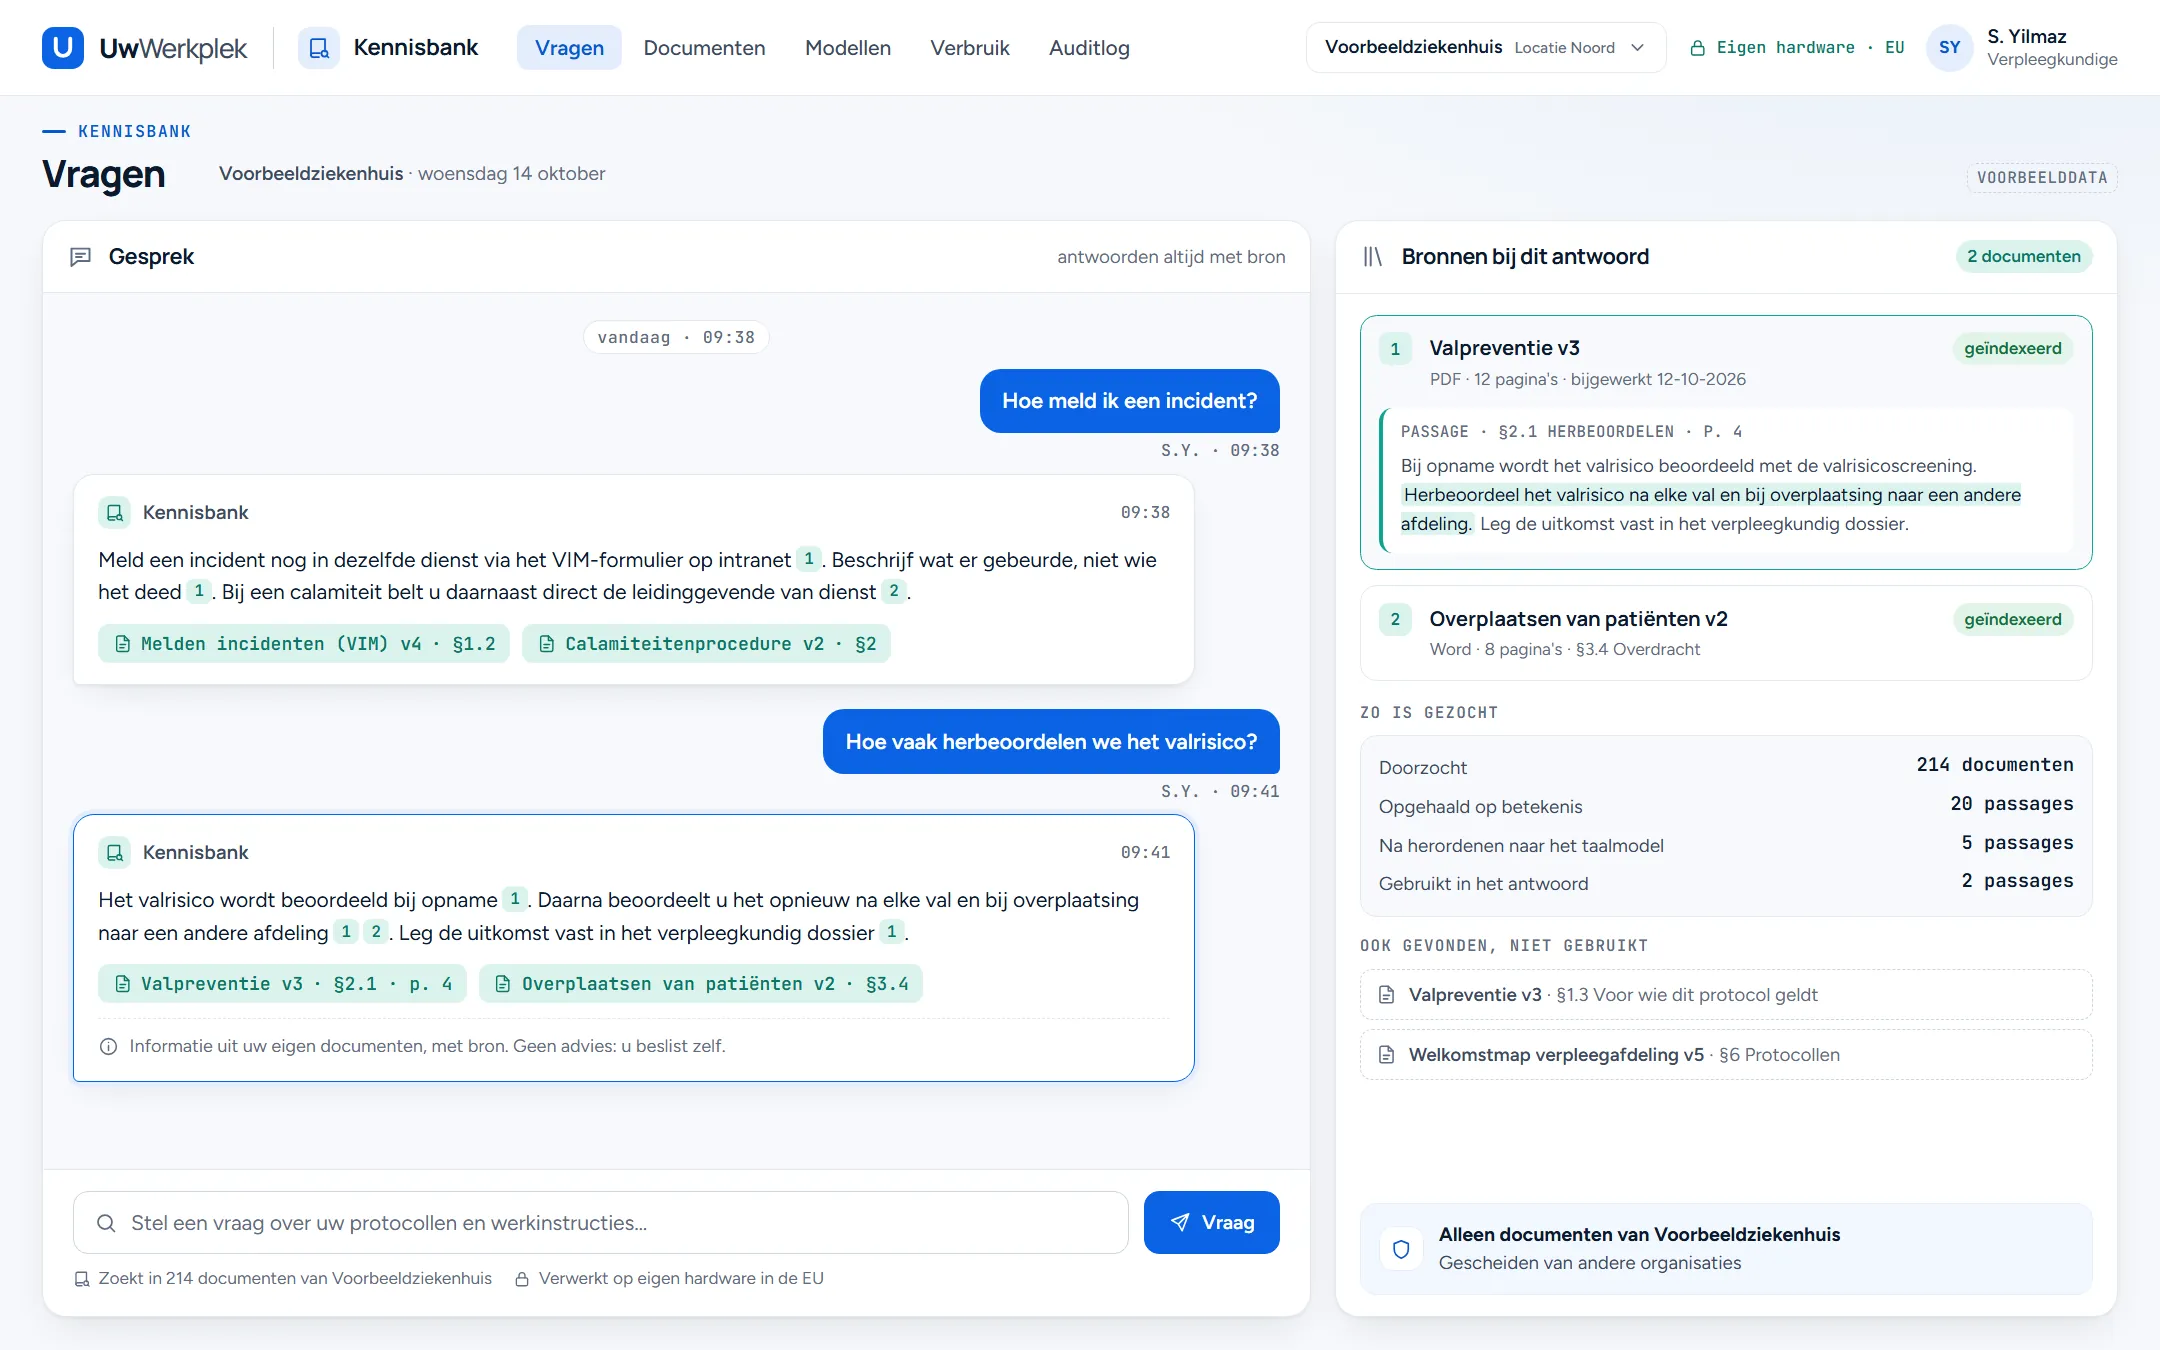Open Valpreventie v3 §2.1 p. 4 chip
The width and height of the screenshot is (2160, 1350).
click(282, 984)
